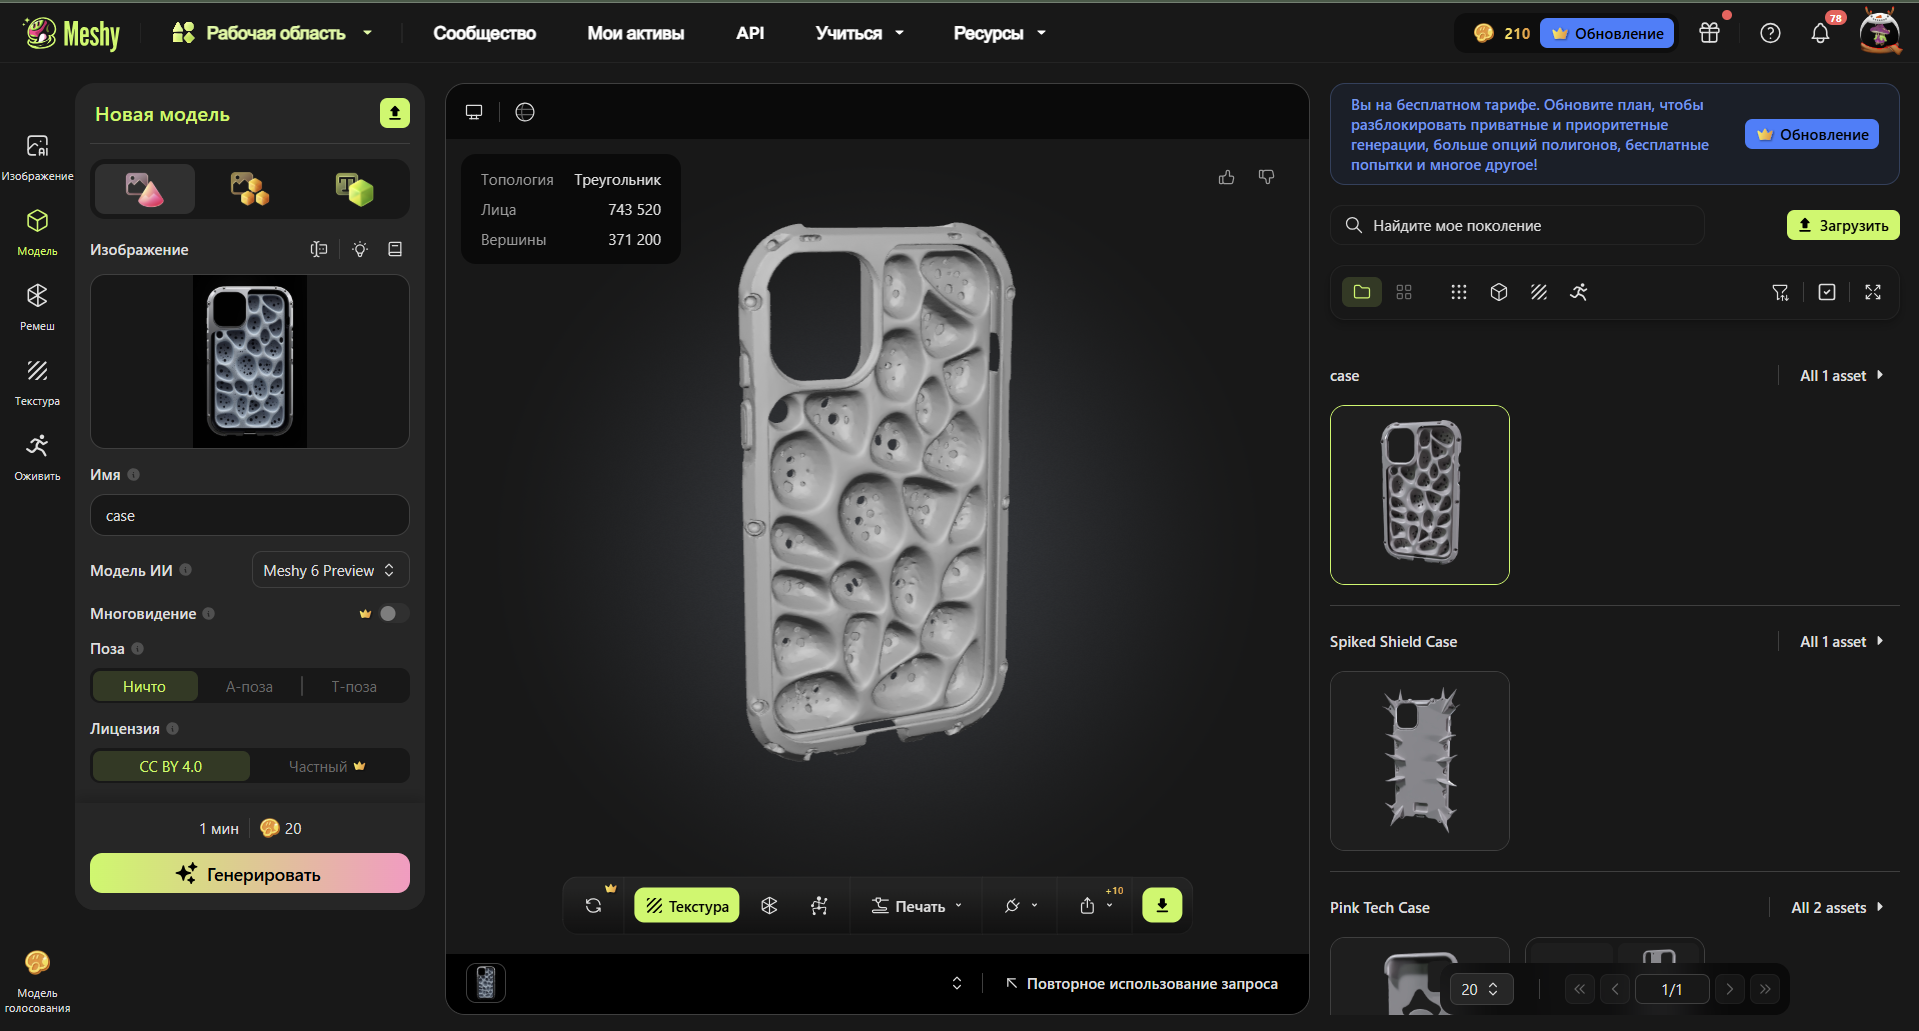Viewport: 1919px width, 1031px height.
Task: Open the API page in top navigation
Action: click(750, 33)
